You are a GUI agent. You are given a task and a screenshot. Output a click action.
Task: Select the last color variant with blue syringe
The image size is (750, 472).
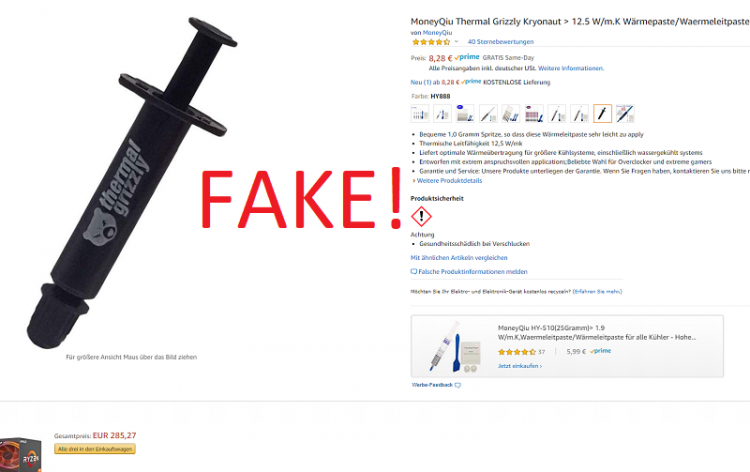coord(625,114)
